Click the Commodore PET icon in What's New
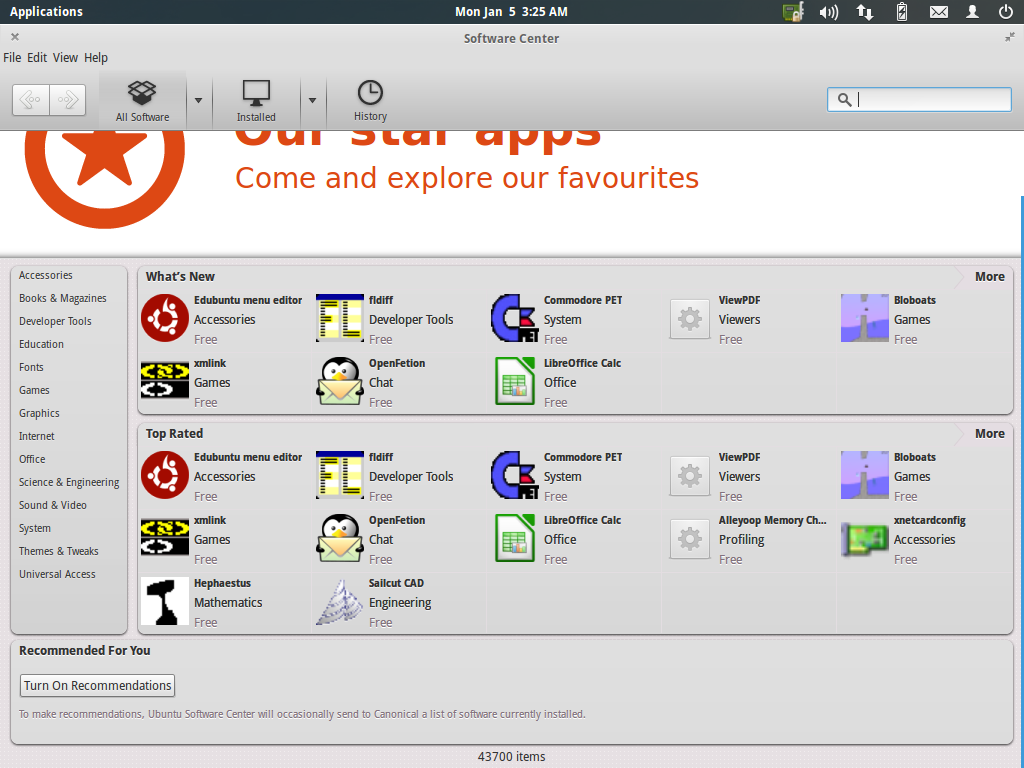 coord(515,318)
